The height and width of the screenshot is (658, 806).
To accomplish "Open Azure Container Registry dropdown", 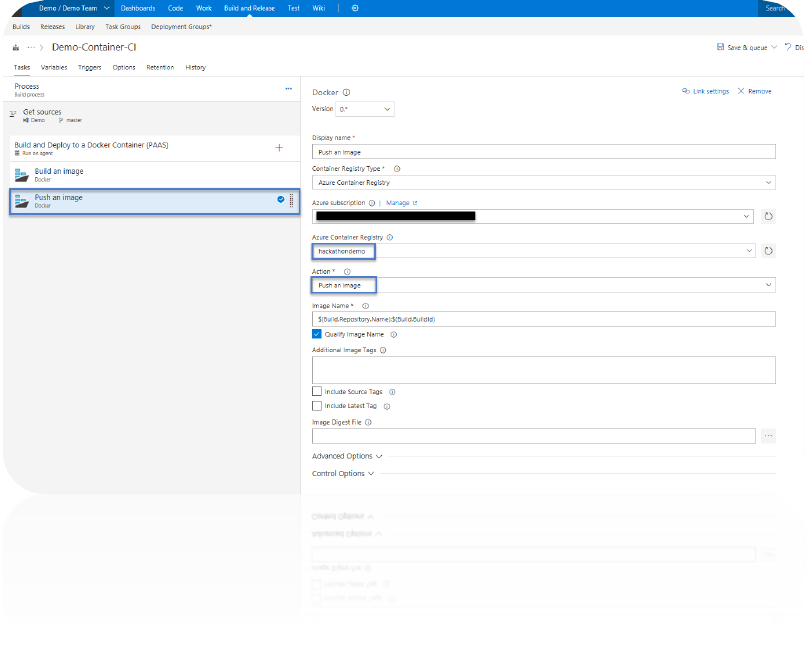I will point(534,251).
